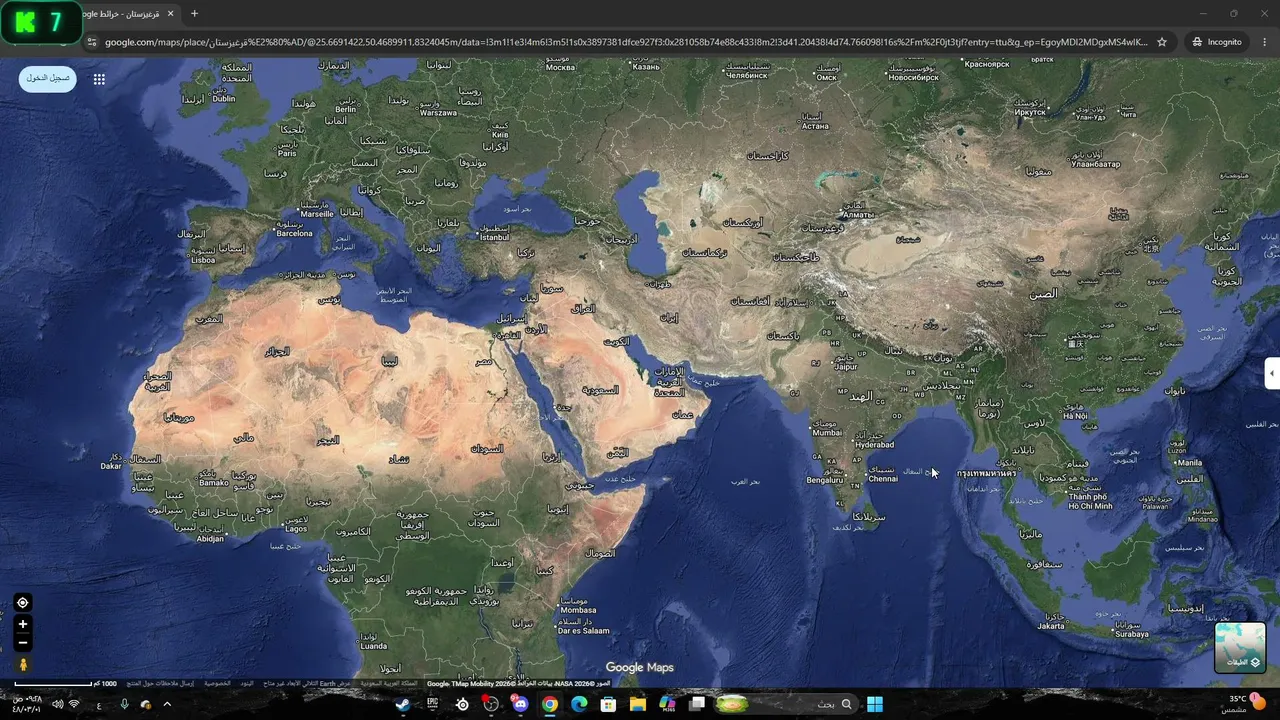The height and width of the screenshot is (720, 1280).
Task: Launch Microsoft Edge from taskbar
Action: tap(579, 704)
